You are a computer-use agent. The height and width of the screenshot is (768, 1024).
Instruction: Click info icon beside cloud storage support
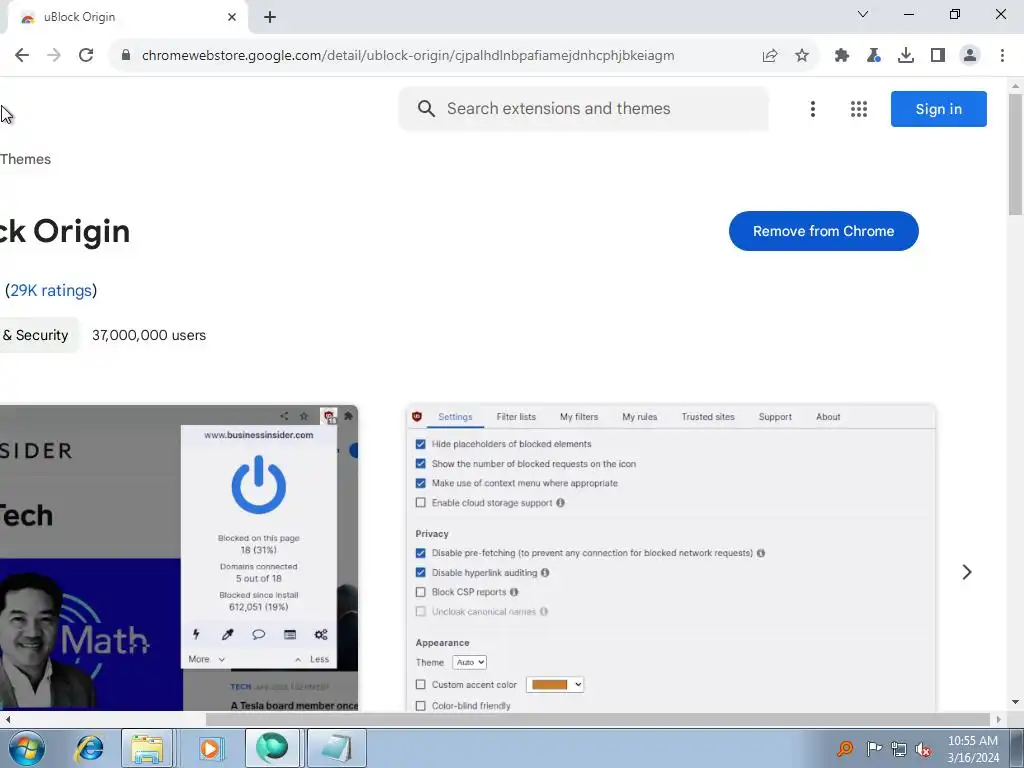tap(560, 503)
